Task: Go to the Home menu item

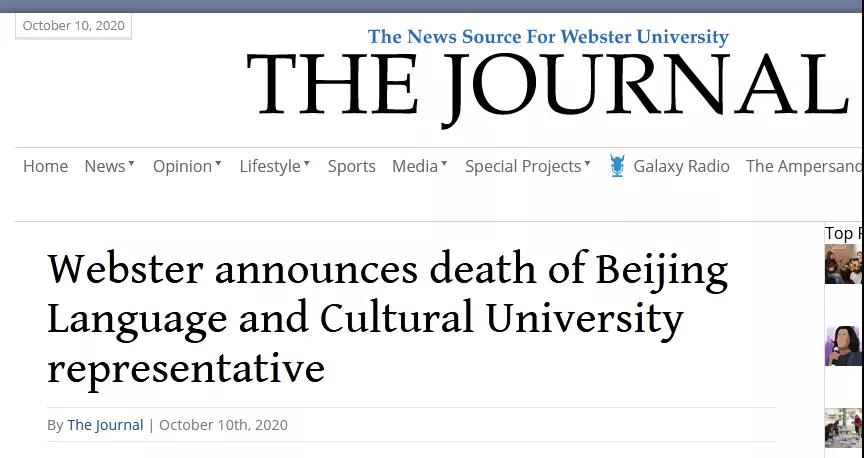Action: [x=45, y=166]
